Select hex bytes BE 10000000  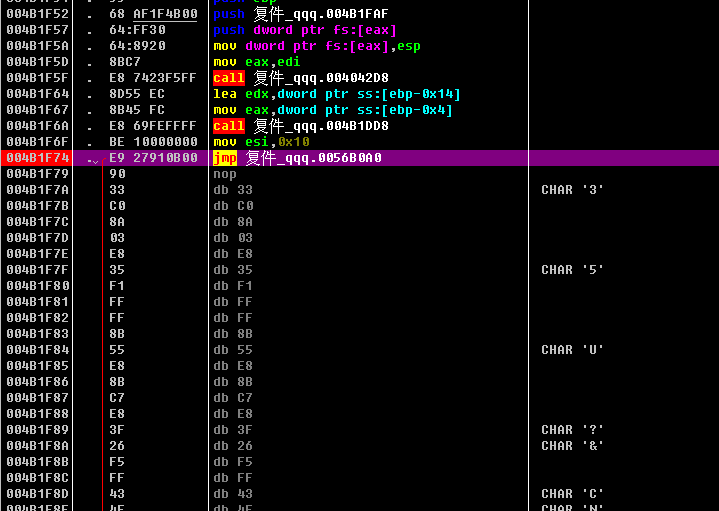pyautogui.click(x=153, y=142)
